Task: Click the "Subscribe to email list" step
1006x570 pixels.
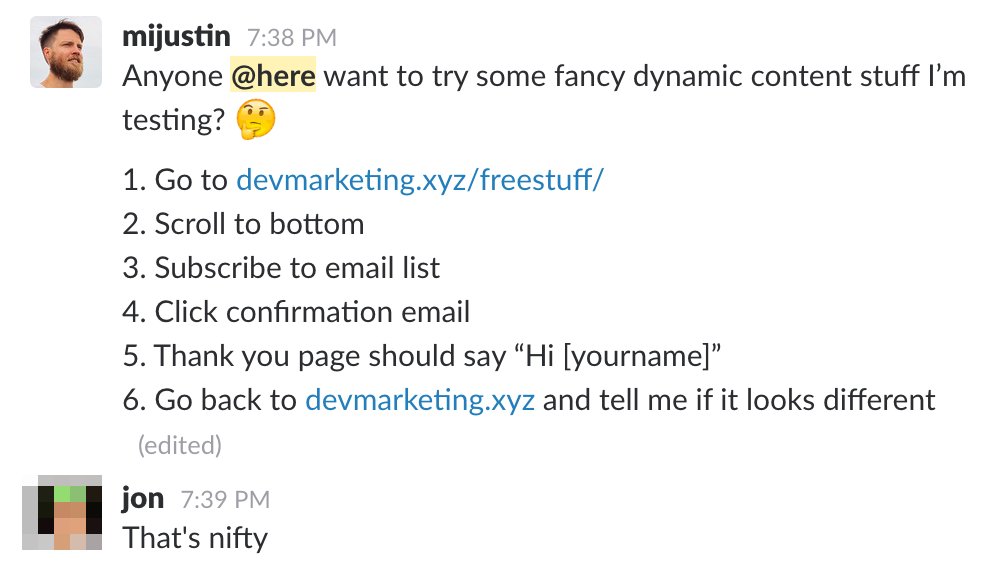Action: (296, 268)
